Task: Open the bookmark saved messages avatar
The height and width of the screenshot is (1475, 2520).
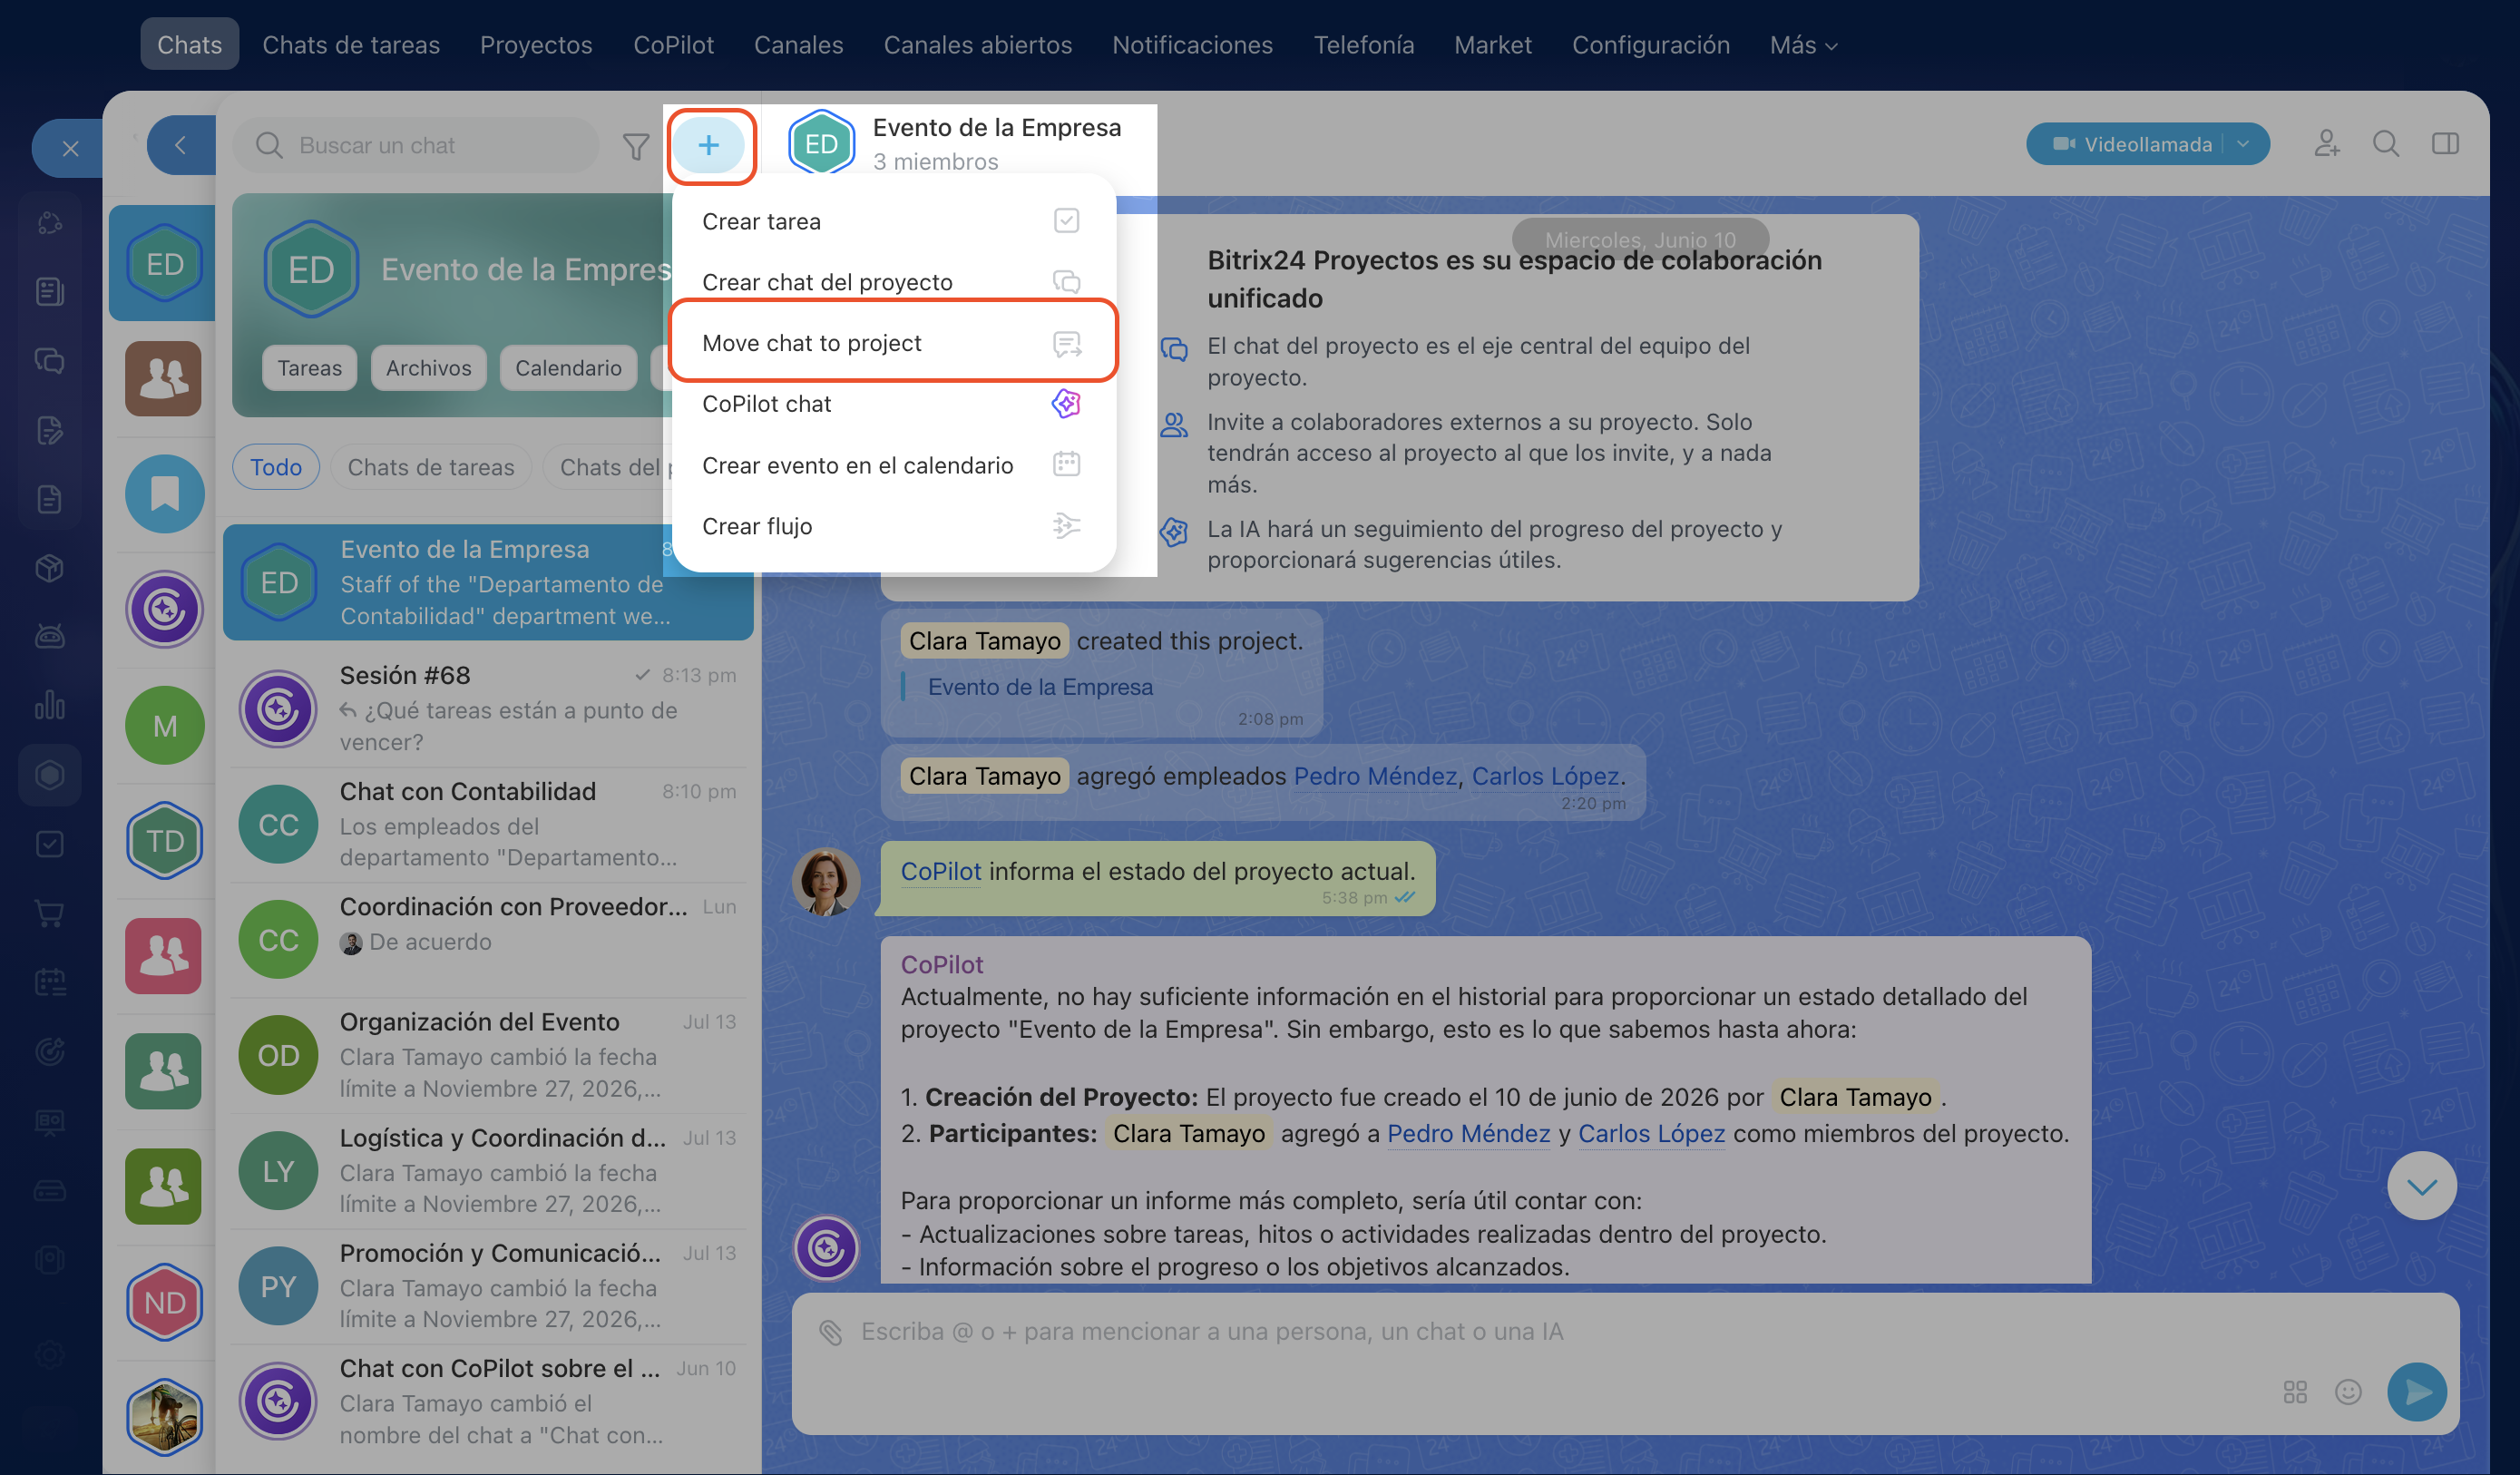Action: 165,493
